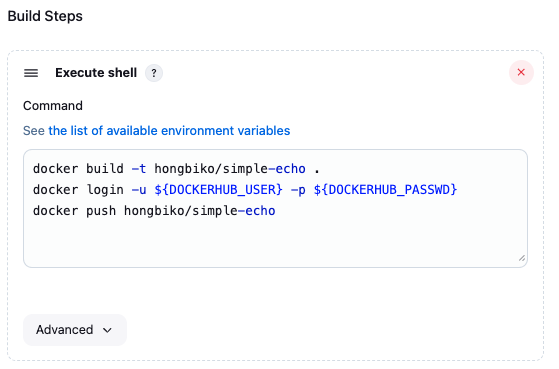Open the Execute shell help question mark
559x369 pixels.
[154, 73]
